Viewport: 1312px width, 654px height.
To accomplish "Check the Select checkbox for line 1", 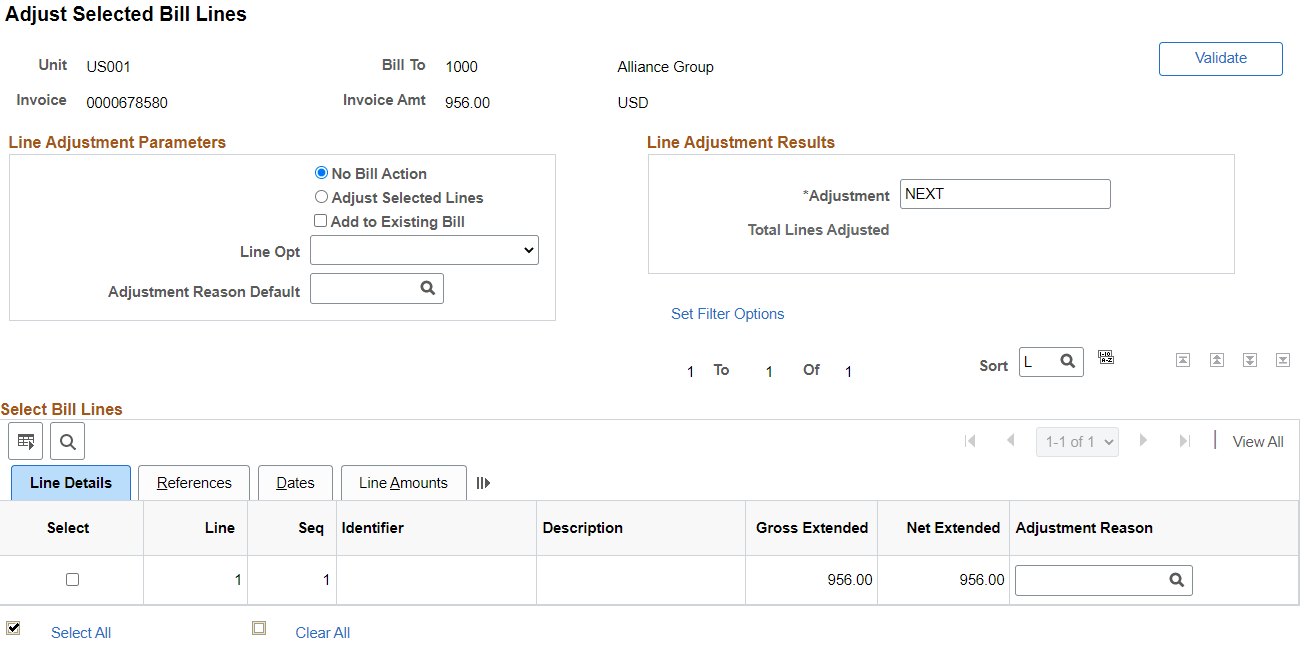I will 71,579.
